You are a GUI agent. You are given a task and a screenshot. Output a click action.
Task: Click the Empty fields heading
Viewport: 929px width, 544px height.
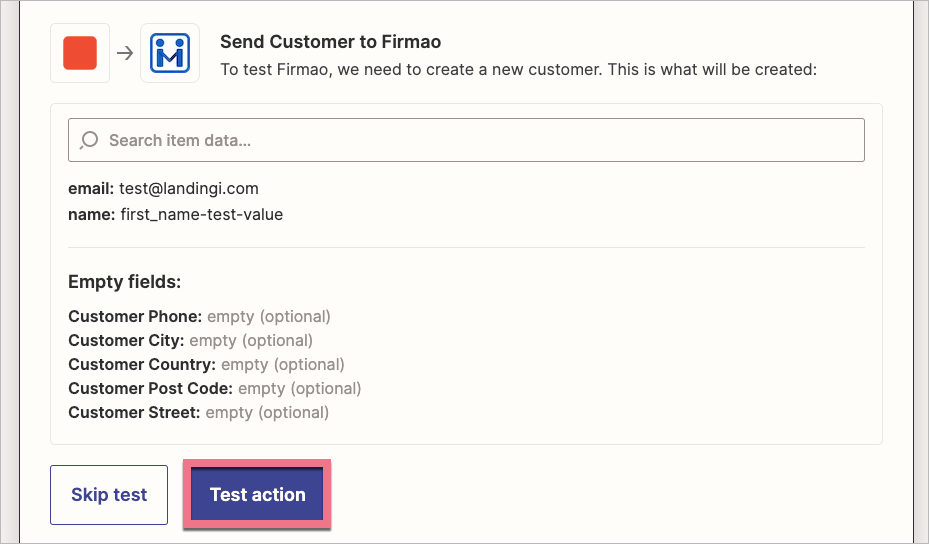tap(124, 282)
